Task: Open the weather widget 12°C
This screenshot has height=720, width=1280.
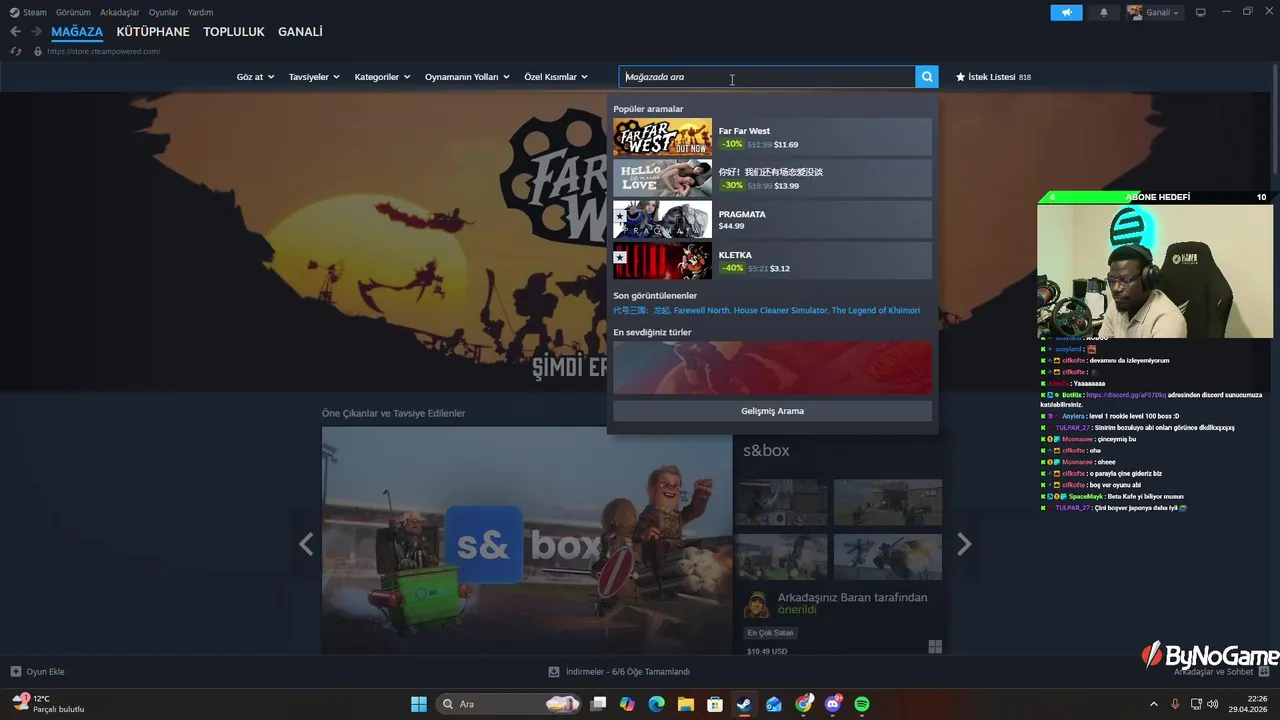Action: pyautogui.click(x=48, y=704)
